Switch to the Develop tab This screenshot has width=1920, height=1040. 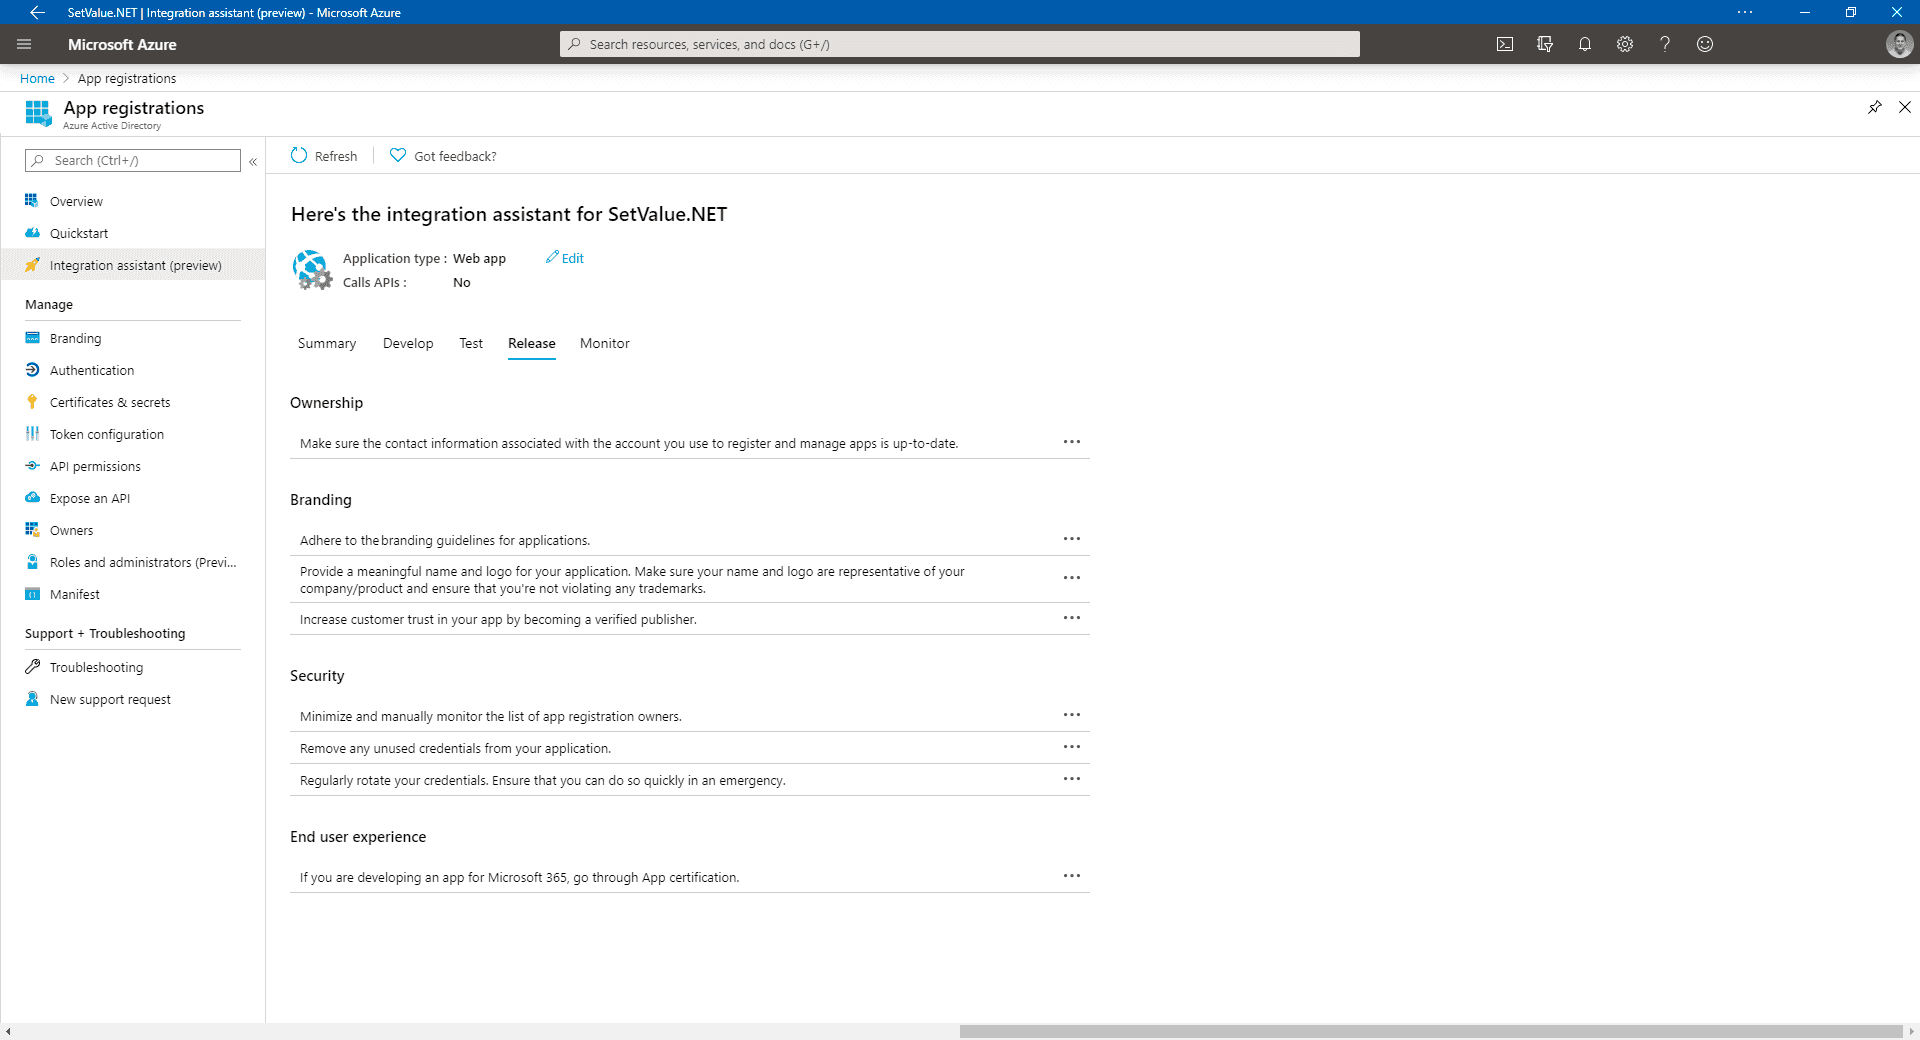(408, 343)
